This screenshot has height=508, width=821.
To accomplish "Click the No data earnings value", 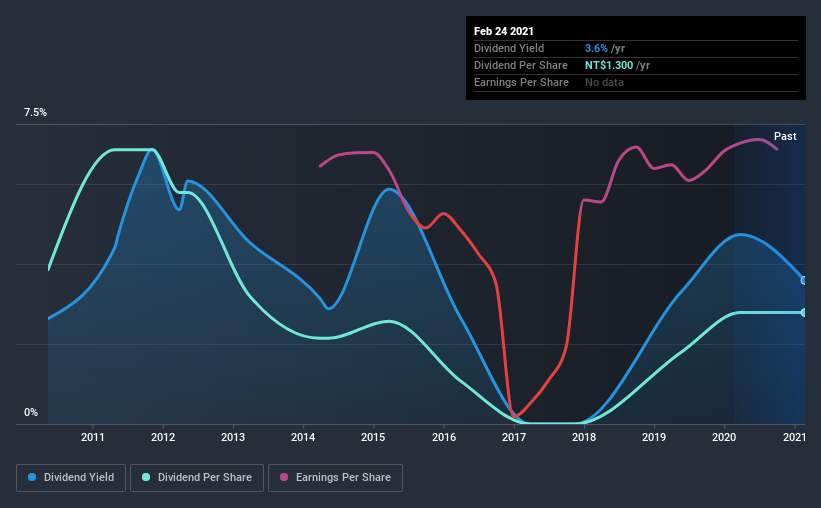I will pyautogui.click(x=604, y=82).
